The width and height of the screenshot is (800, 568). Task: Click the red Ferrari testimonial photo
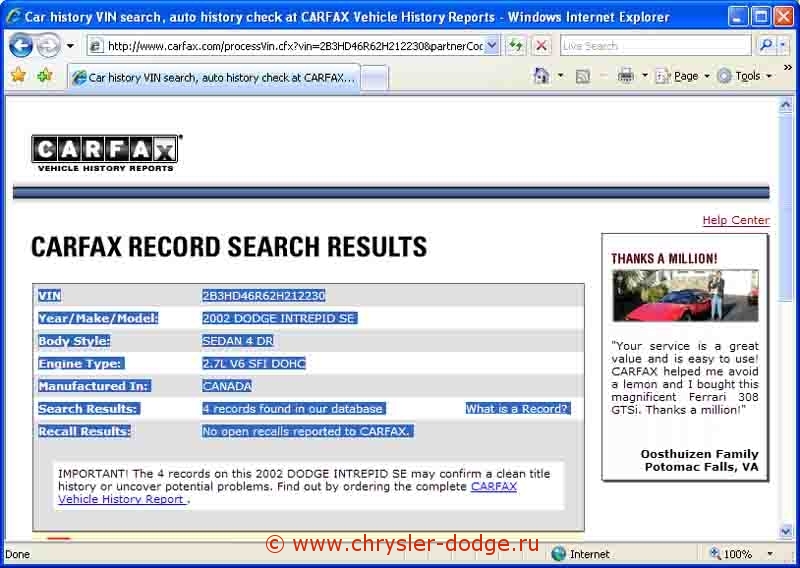(x=685, y=295)
